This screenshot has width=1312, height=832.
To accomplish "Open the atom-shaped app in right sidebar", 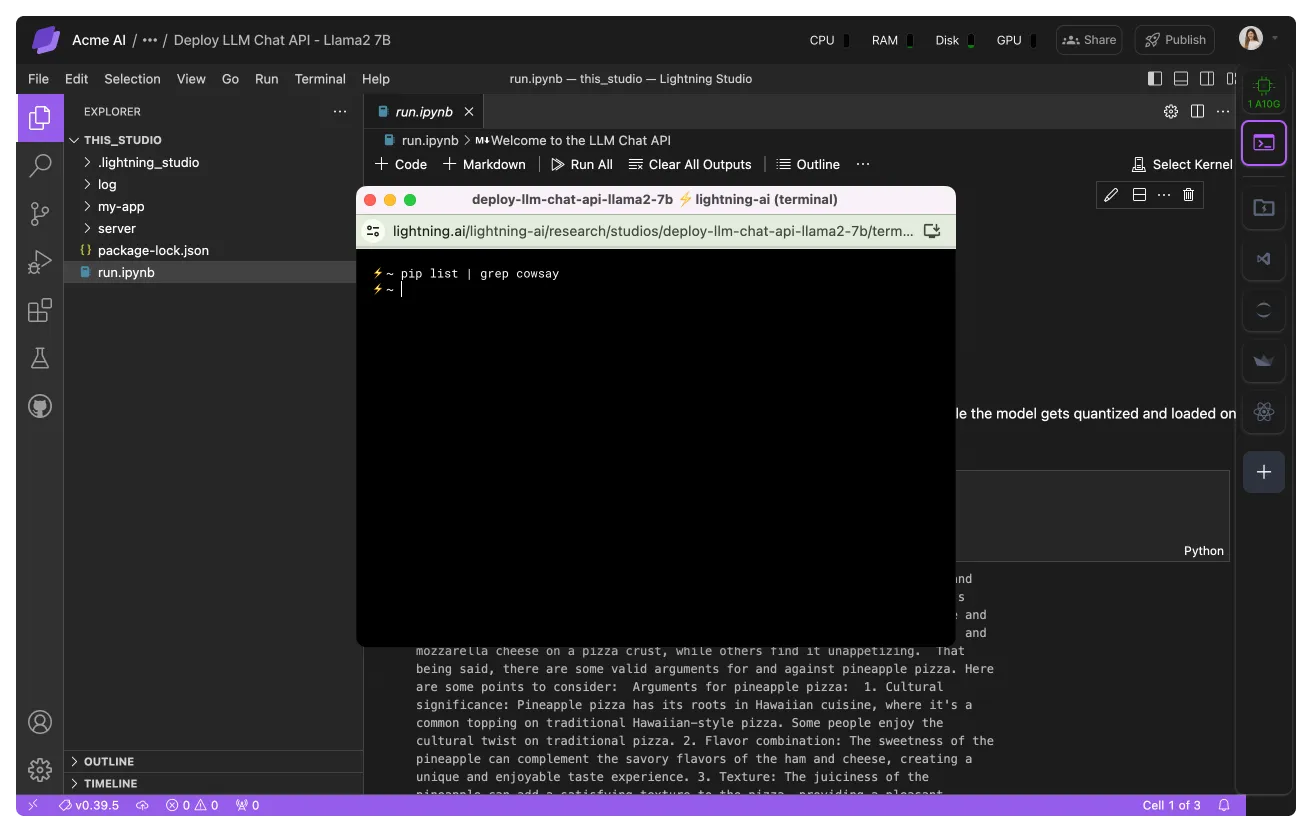I will [1264, 411].
